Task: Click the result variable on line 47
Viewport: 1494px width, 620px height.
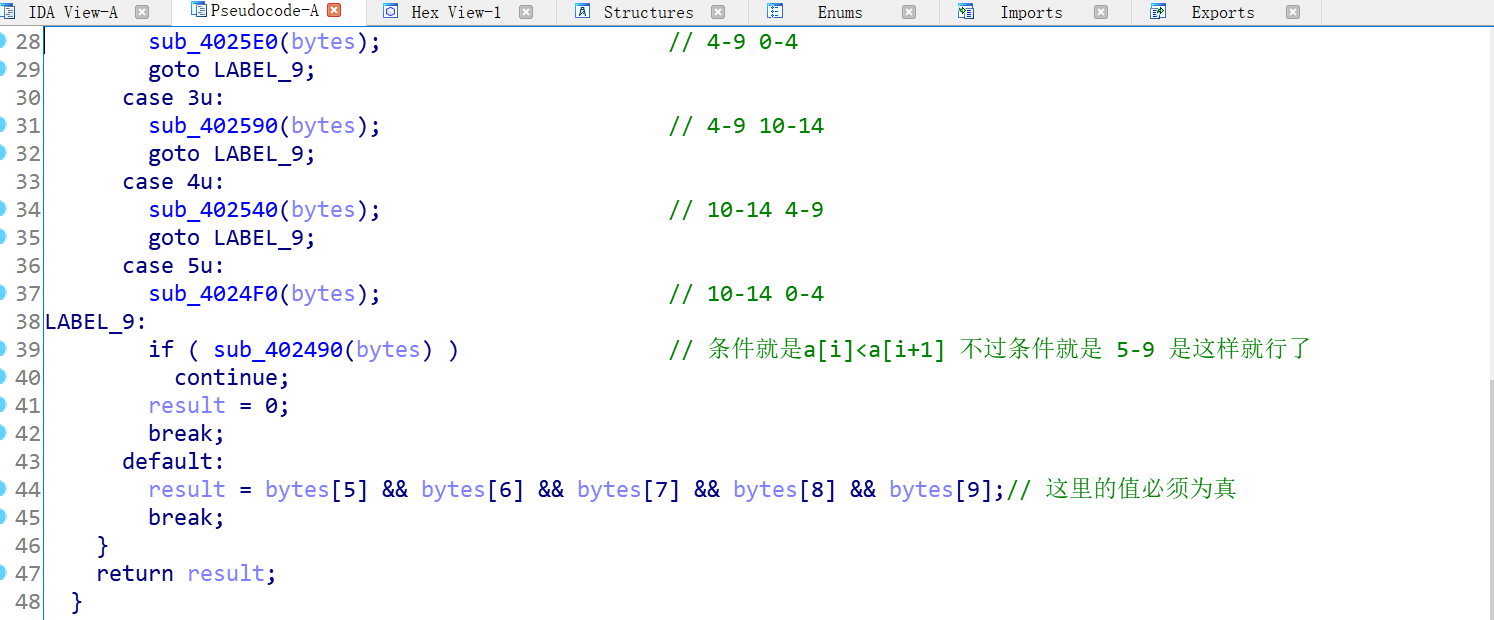Action: [x=225, y=573]
